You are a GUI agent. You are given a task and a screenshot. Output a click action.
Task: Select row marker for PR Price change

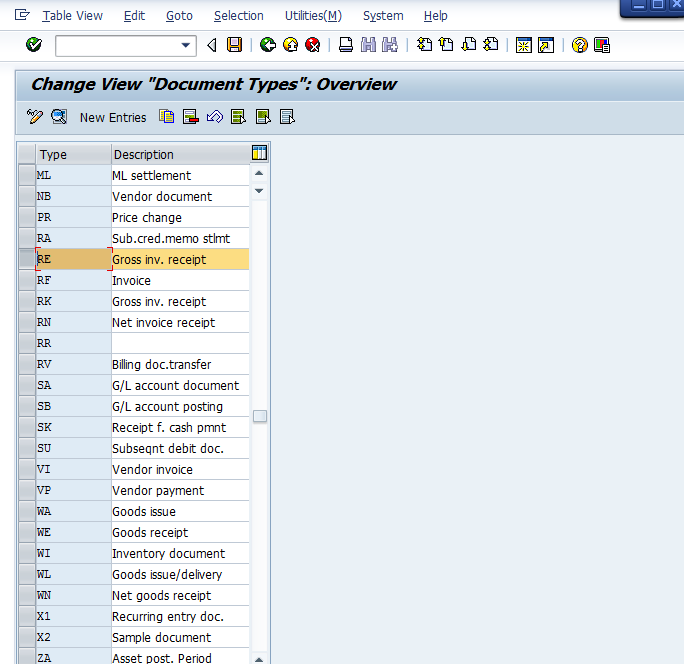[x=27, y=217]
